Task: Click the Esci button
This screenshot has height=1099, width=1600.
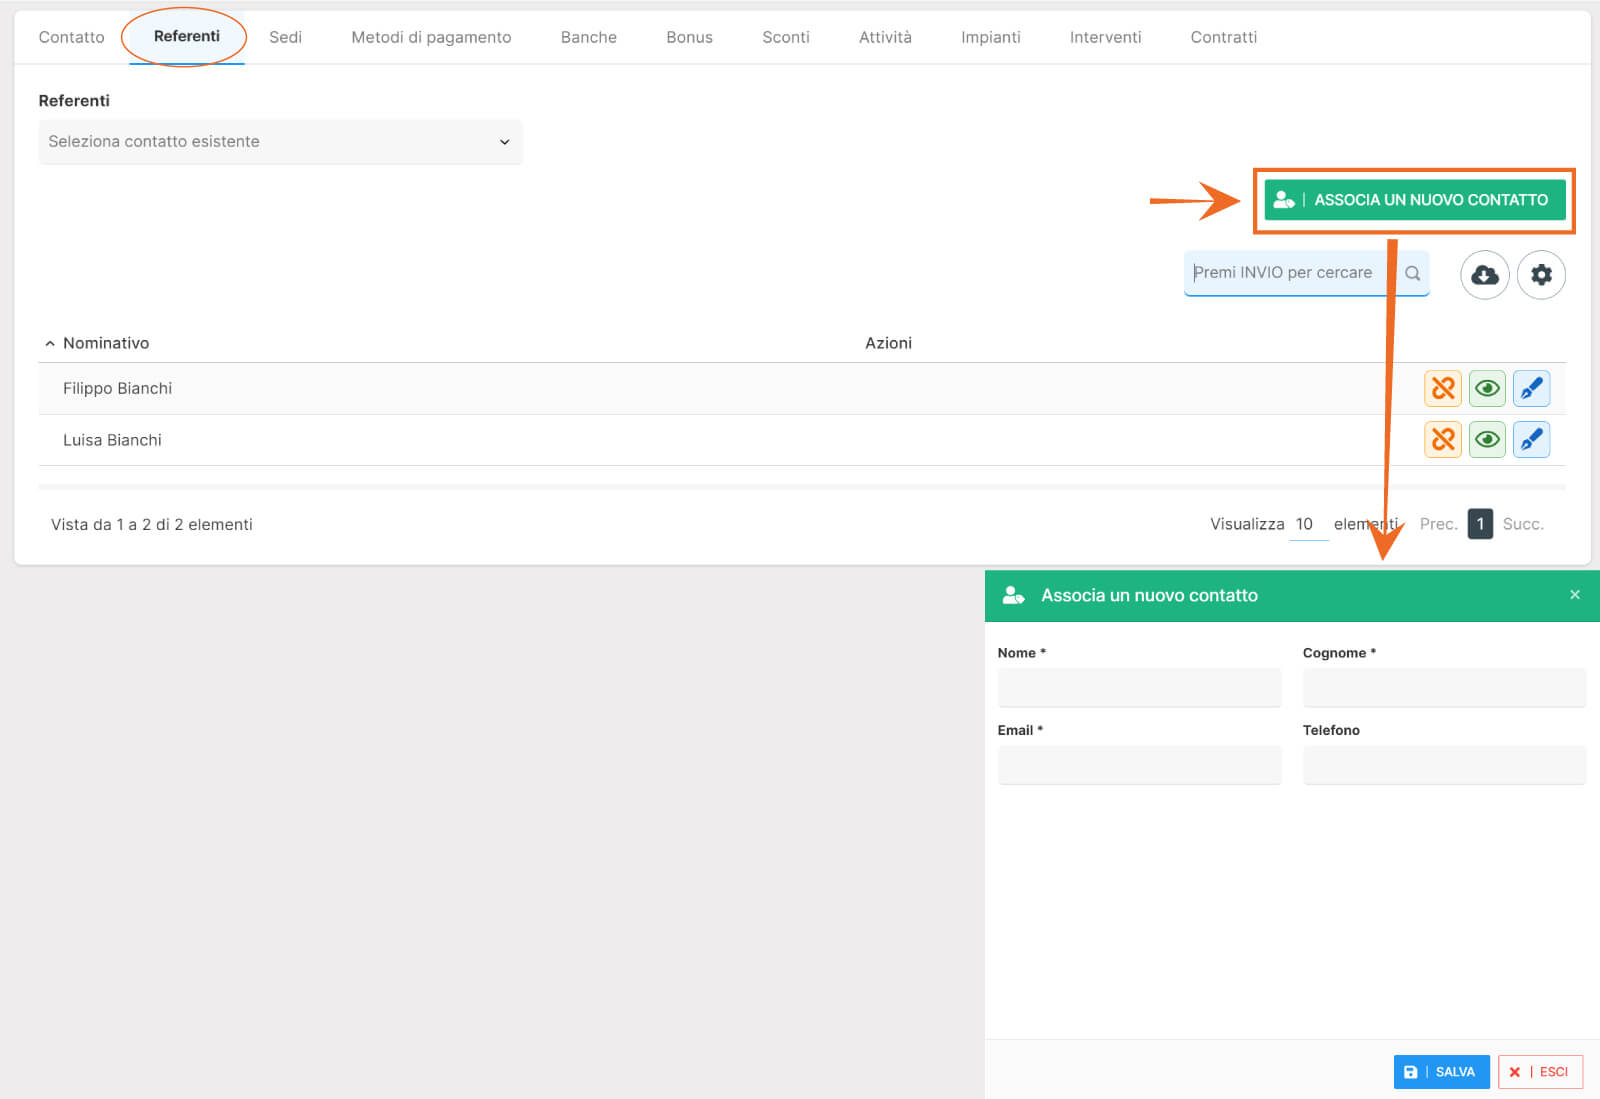Action: pyautogui.click(x=1540, y=1072)
